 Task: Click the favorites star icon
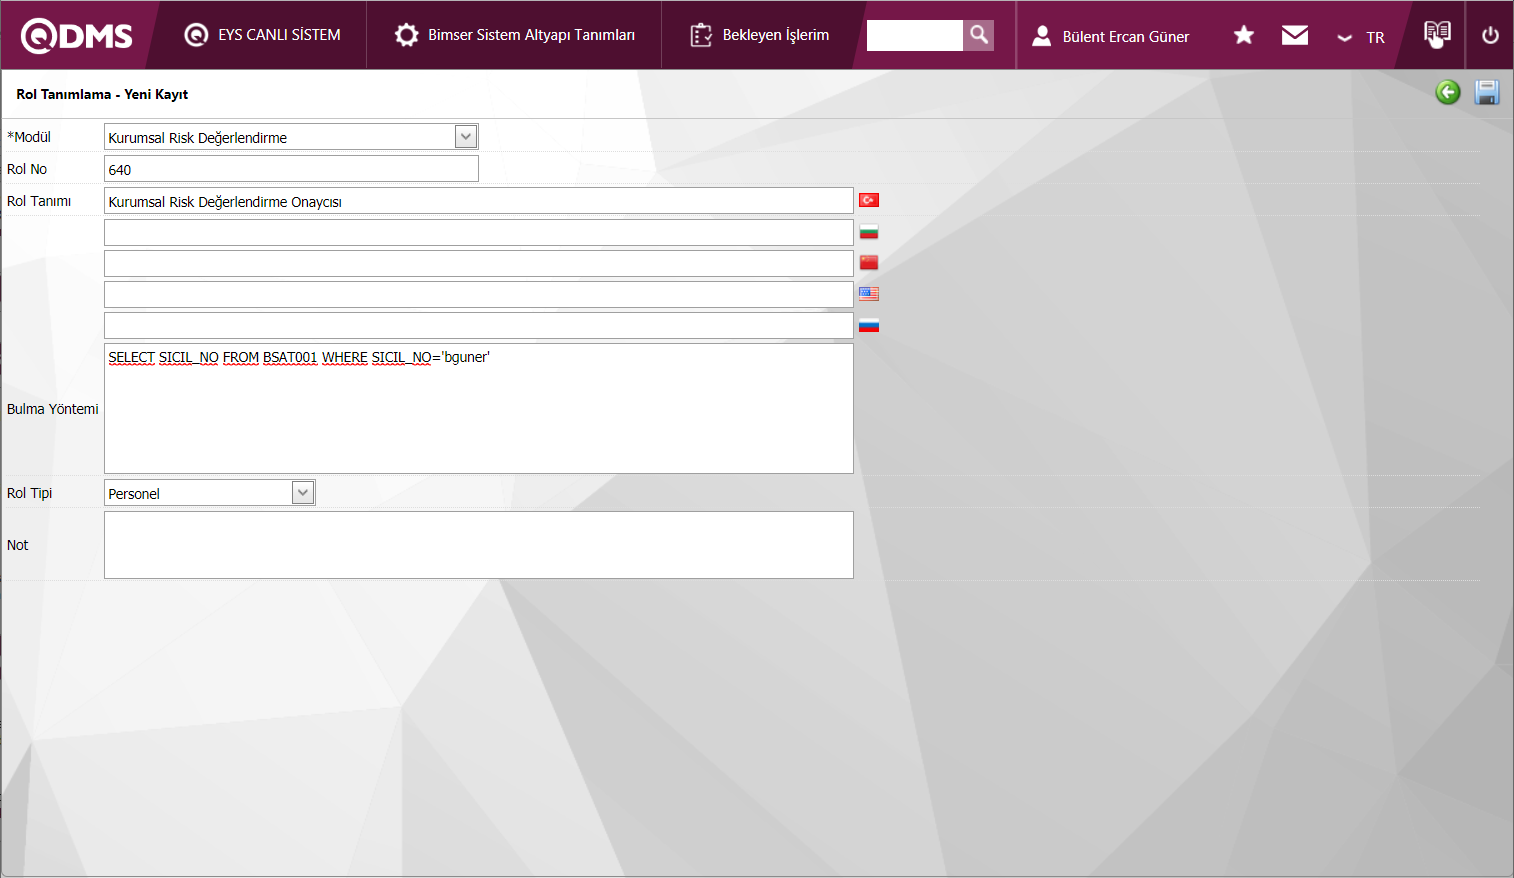point(1244,35)
